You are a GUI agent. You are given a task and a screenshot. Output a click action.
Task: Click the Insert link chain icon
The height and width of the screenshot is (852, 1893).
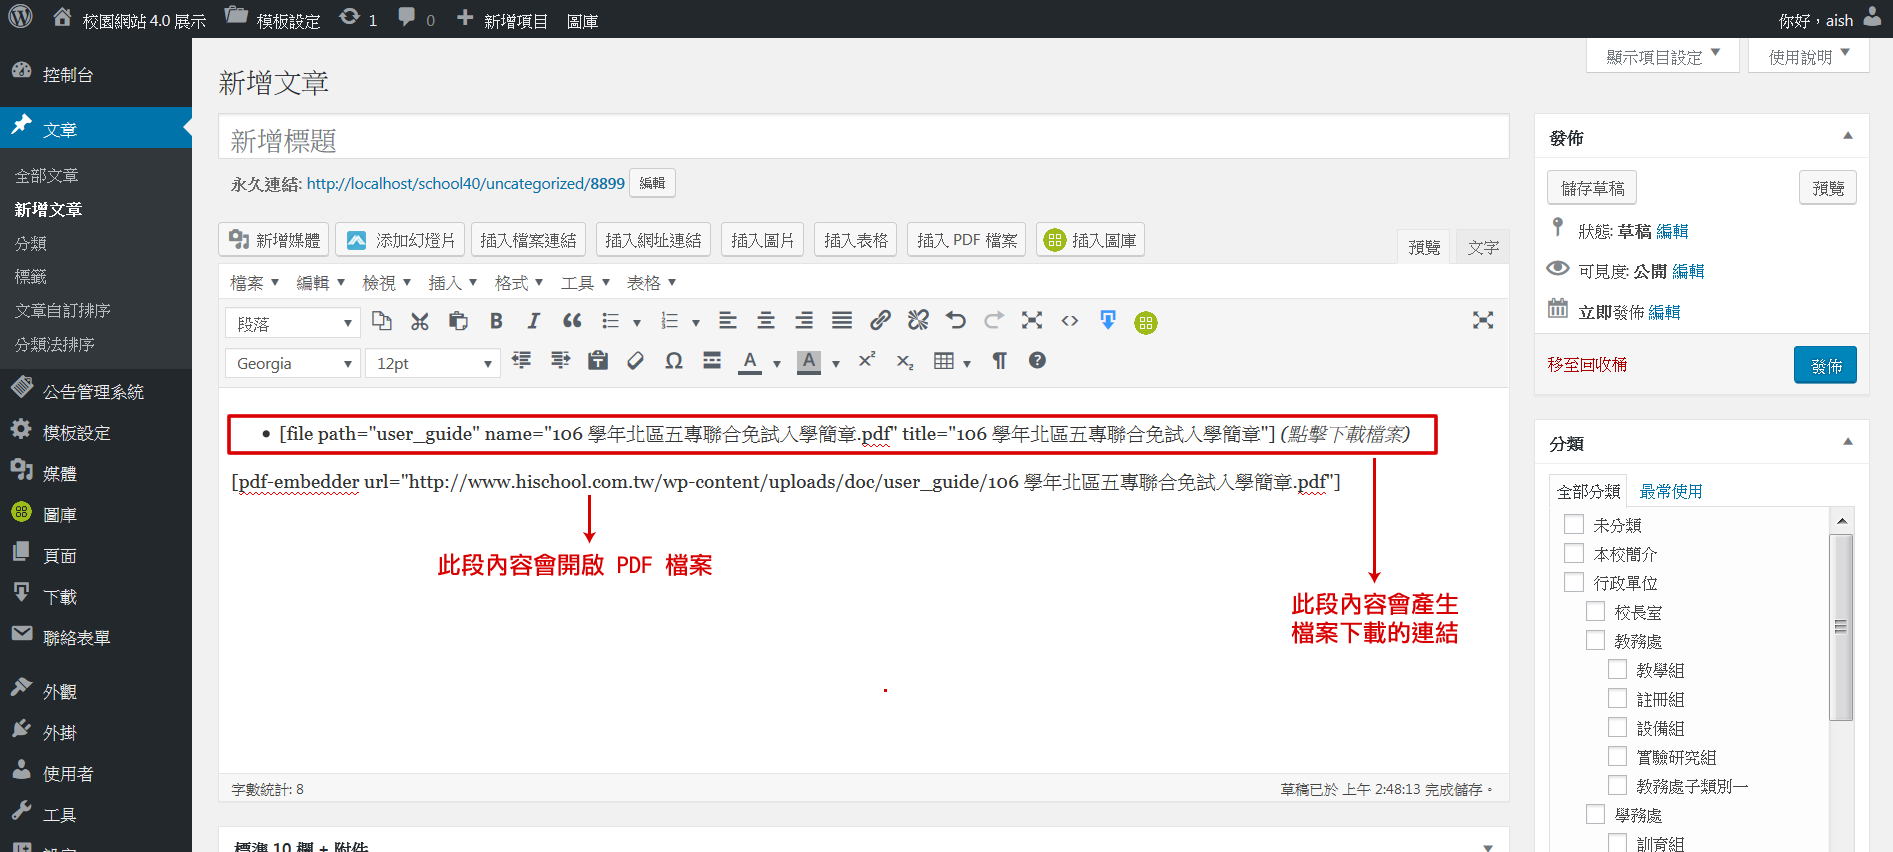point(880,321)
